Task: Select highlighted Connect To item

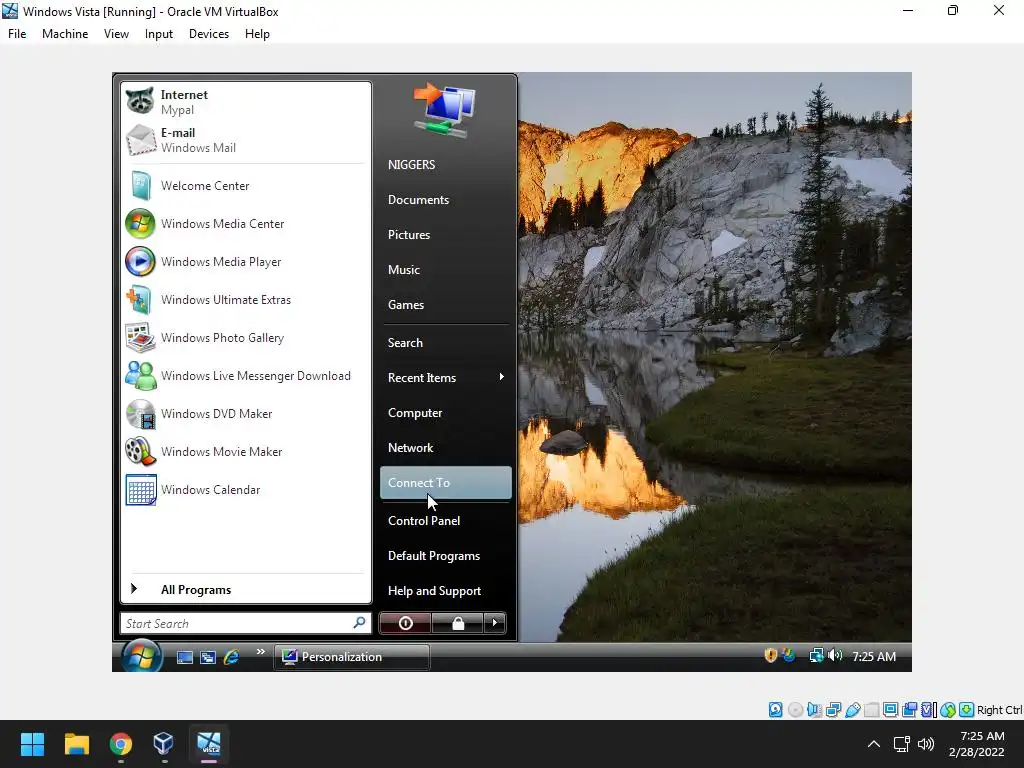Action: [445, 483]
